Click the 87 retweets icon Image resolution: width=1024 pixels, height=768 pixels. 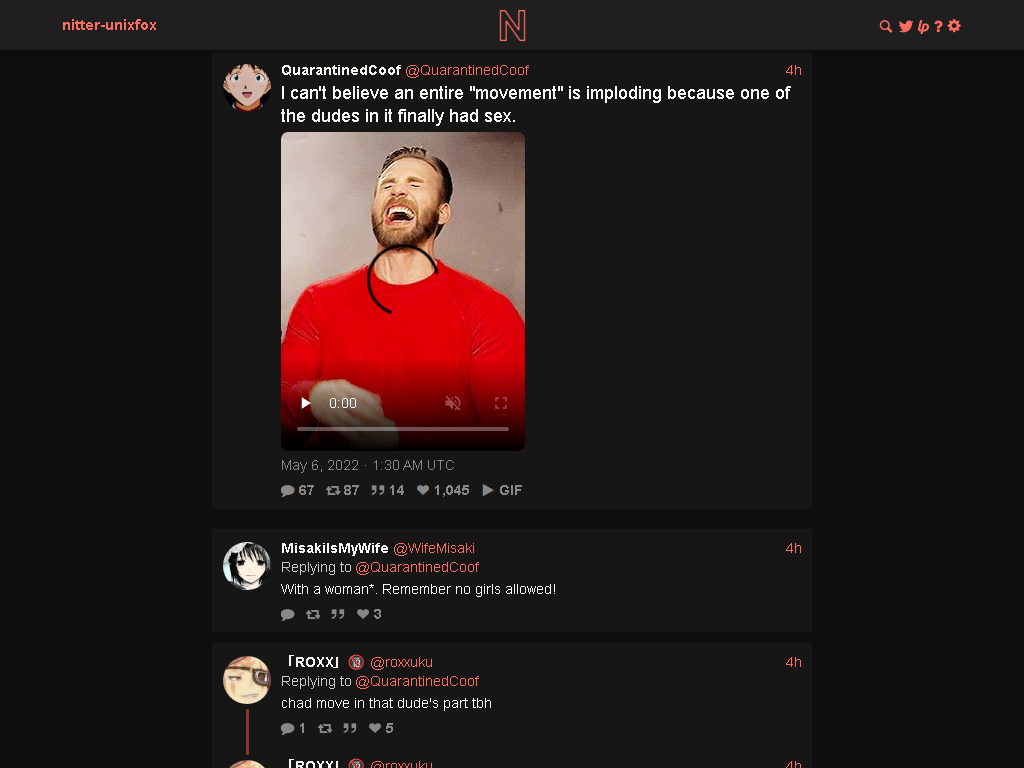(333, 490)
